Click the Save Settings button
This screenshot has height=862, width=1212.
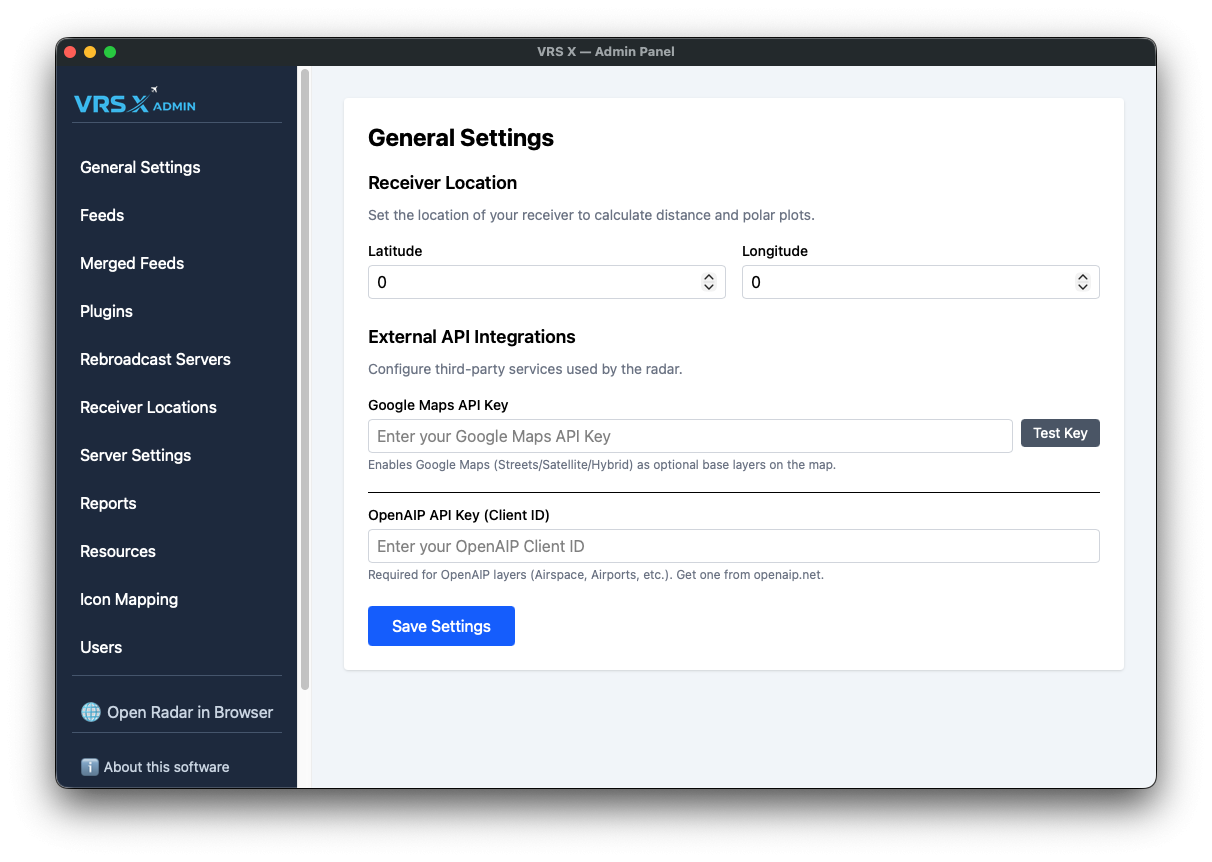tap(441, 626)
